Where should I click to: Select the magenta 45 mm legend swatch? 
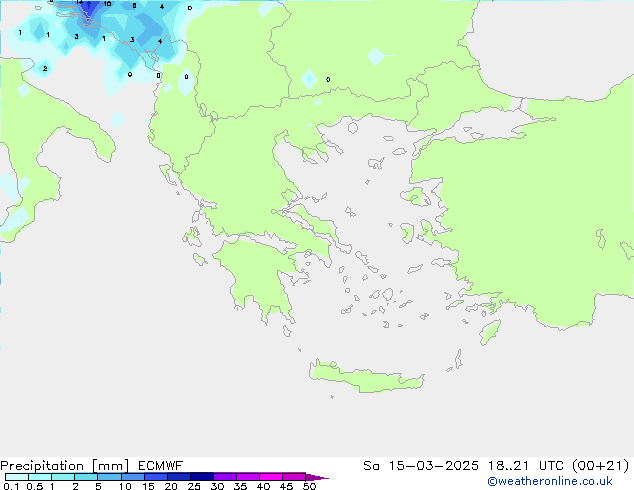(x=293, y=477)
